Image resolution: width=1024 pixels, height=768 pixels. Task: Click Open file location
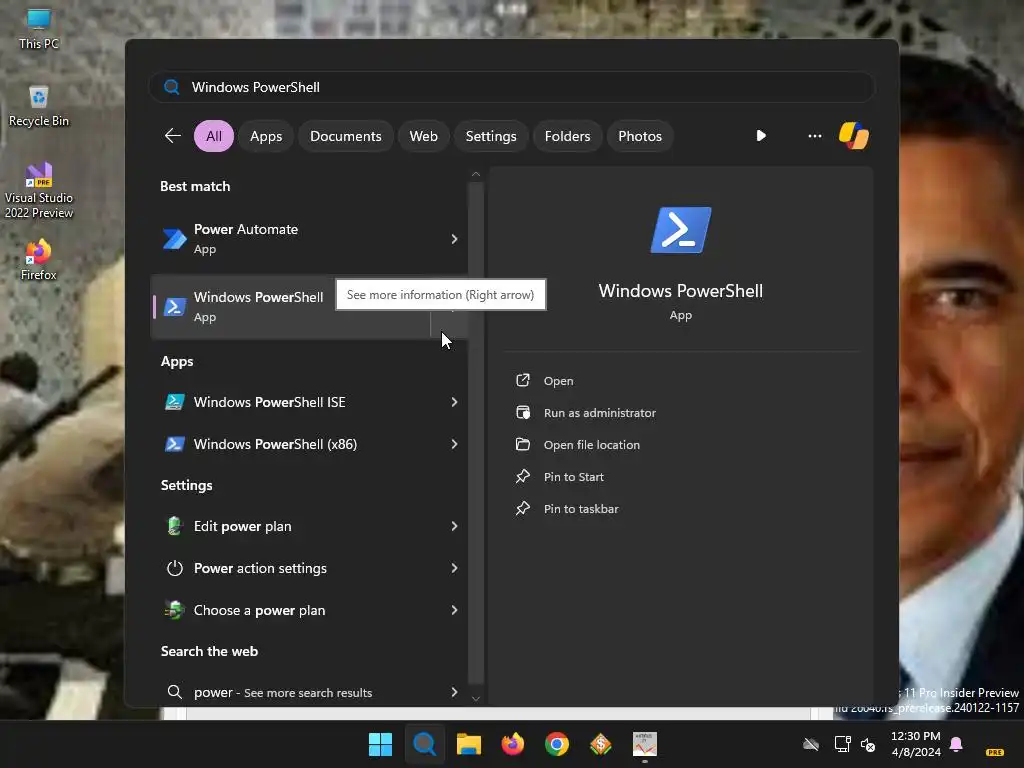(592, 445)
